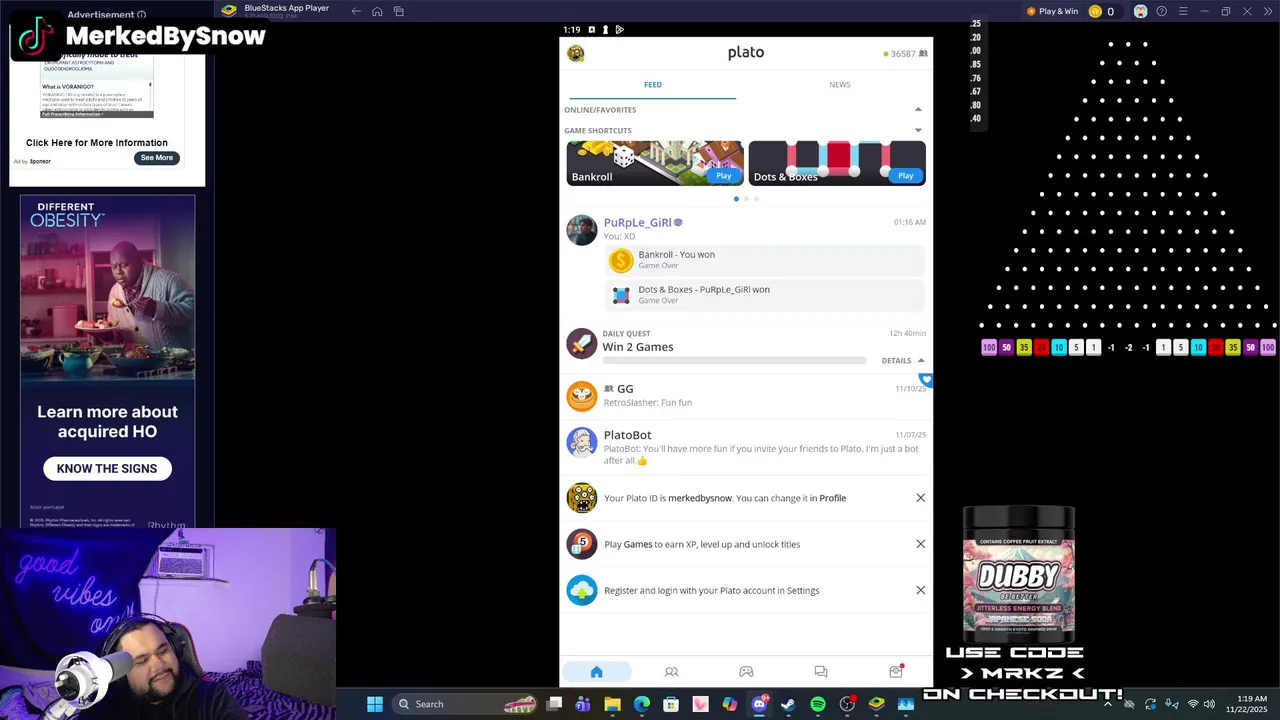
Task: Open the BlueStacks help question mark
Action: point(1161,11)
